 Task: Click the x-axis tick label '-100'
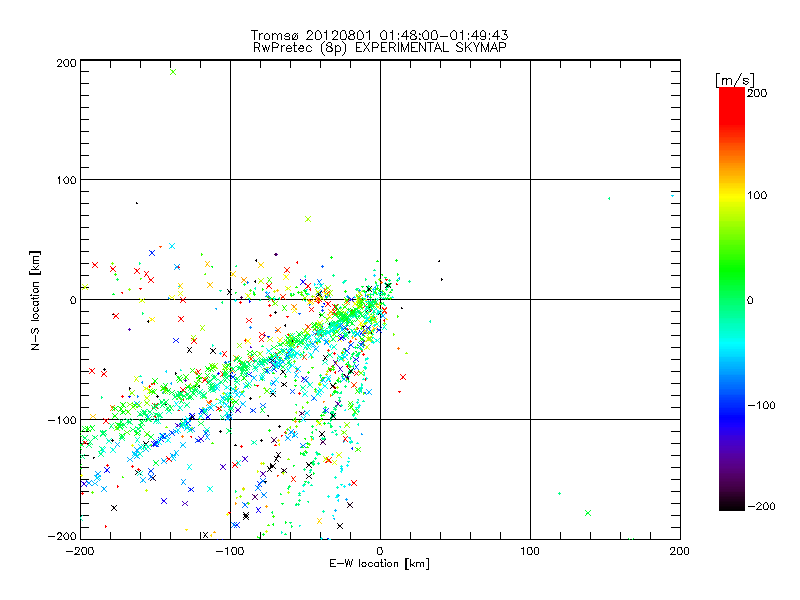click(x=230, y=551)
